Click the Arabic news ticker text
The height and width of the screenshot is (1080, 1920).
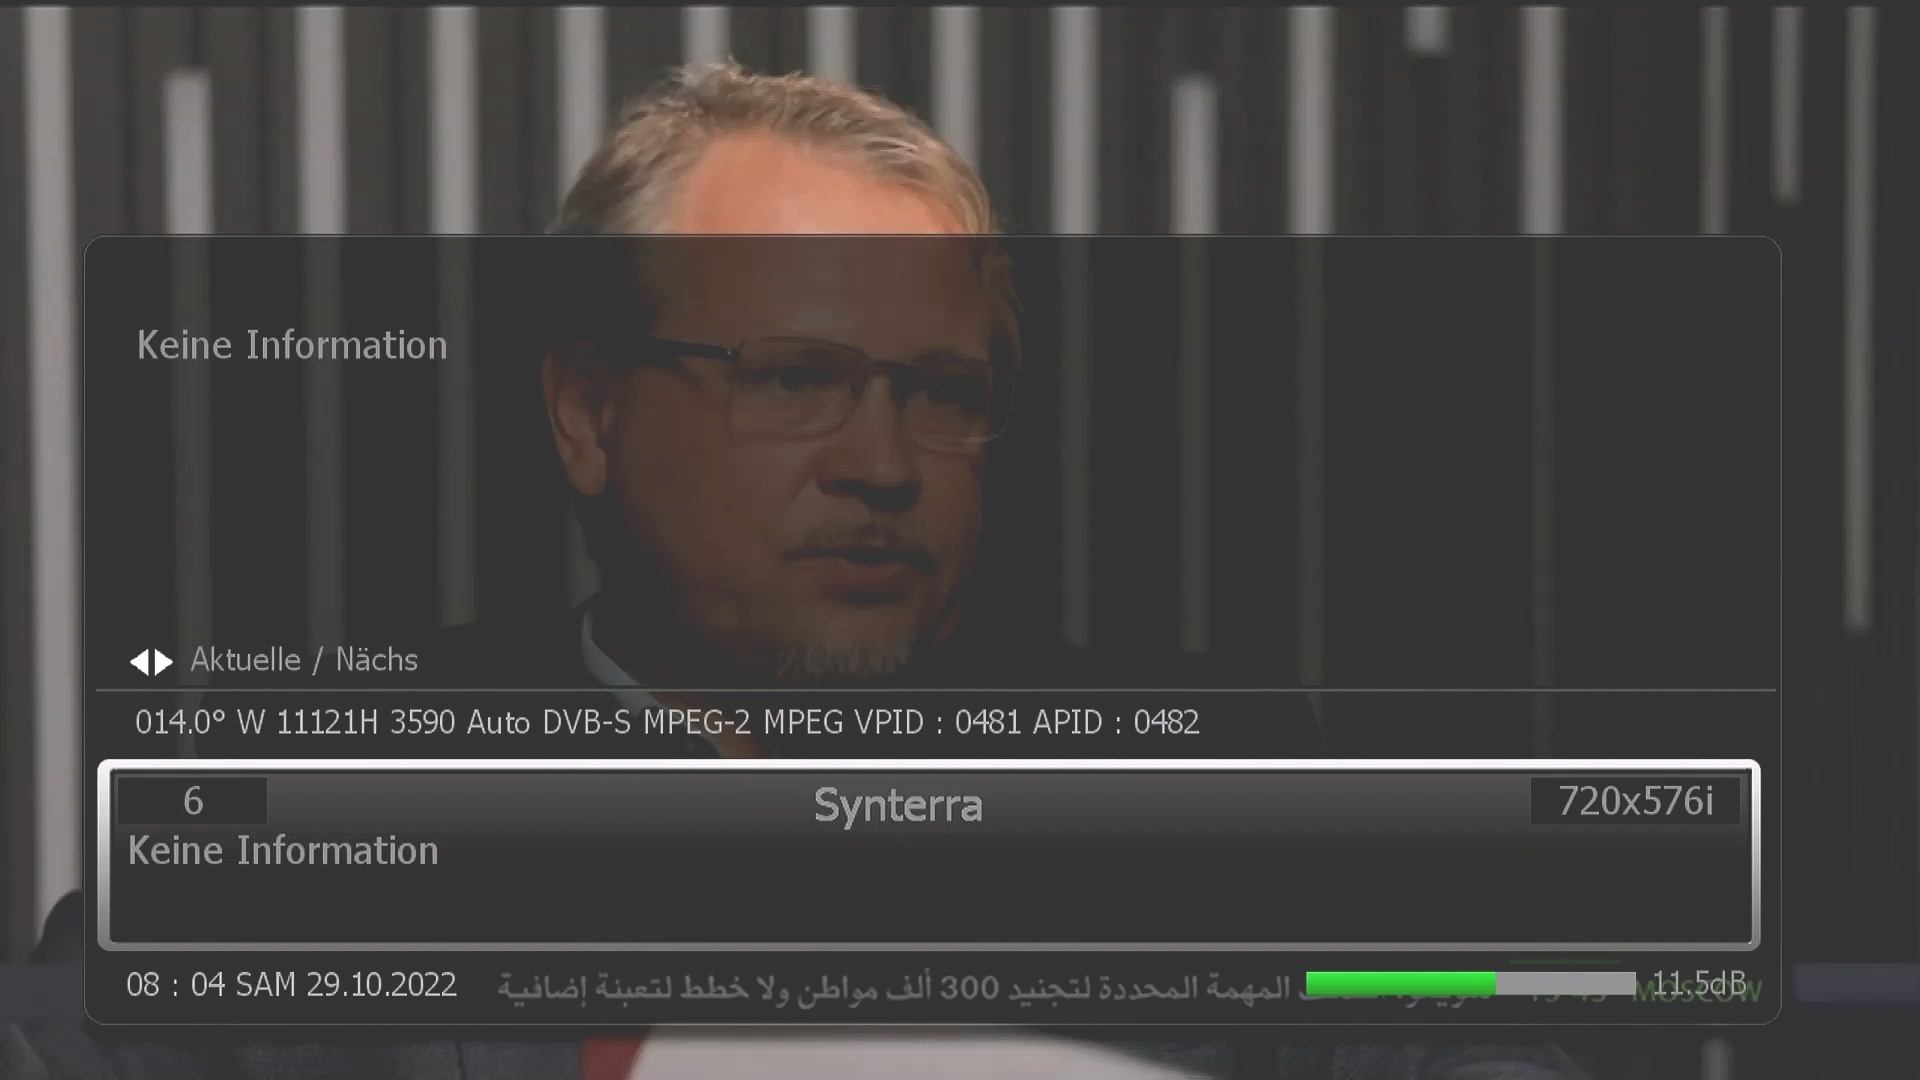(x=900, y=987)
